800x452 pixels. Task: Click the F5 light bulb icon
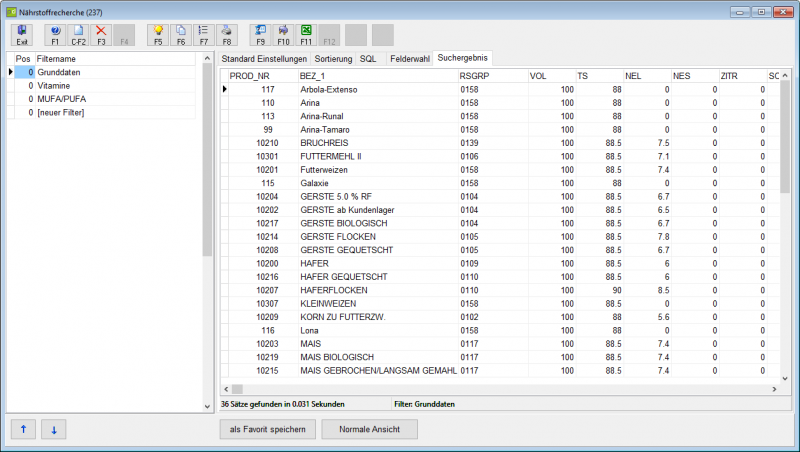pyautogui.click(x=158, y=35)
